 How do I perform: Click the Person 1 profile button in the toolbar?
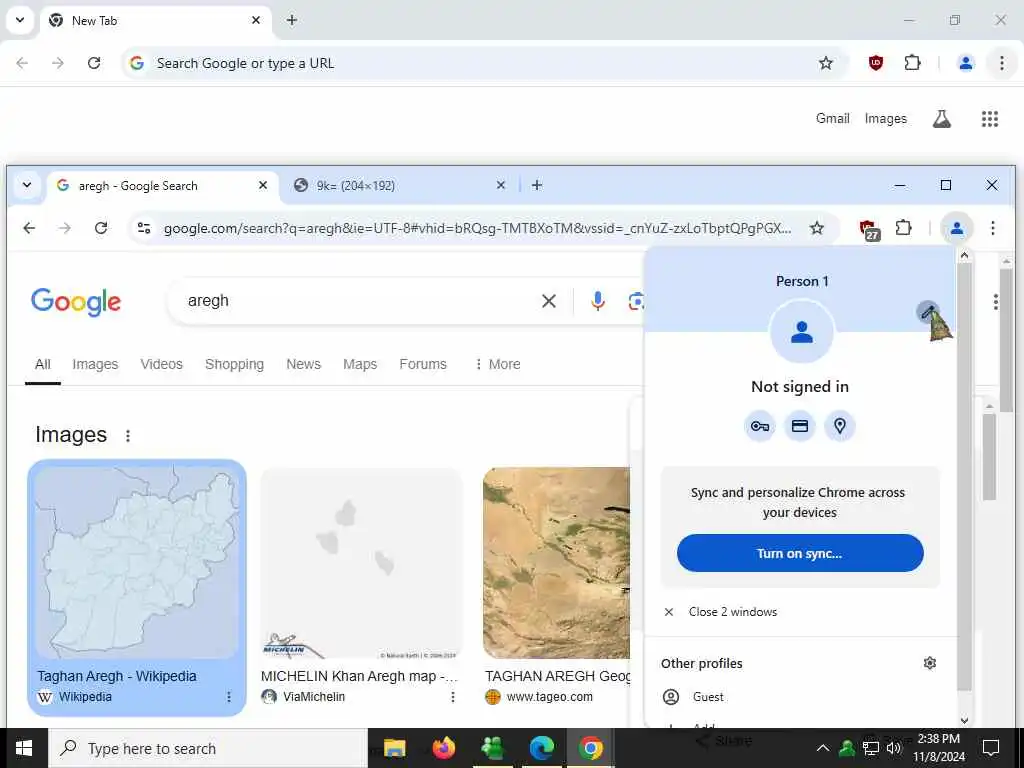point(957,227)
